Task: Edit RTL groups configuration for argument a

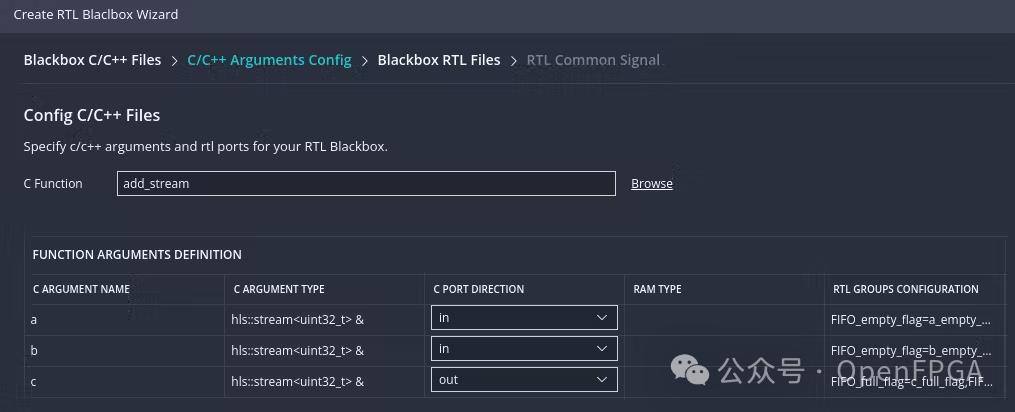Action: point(911,320)
